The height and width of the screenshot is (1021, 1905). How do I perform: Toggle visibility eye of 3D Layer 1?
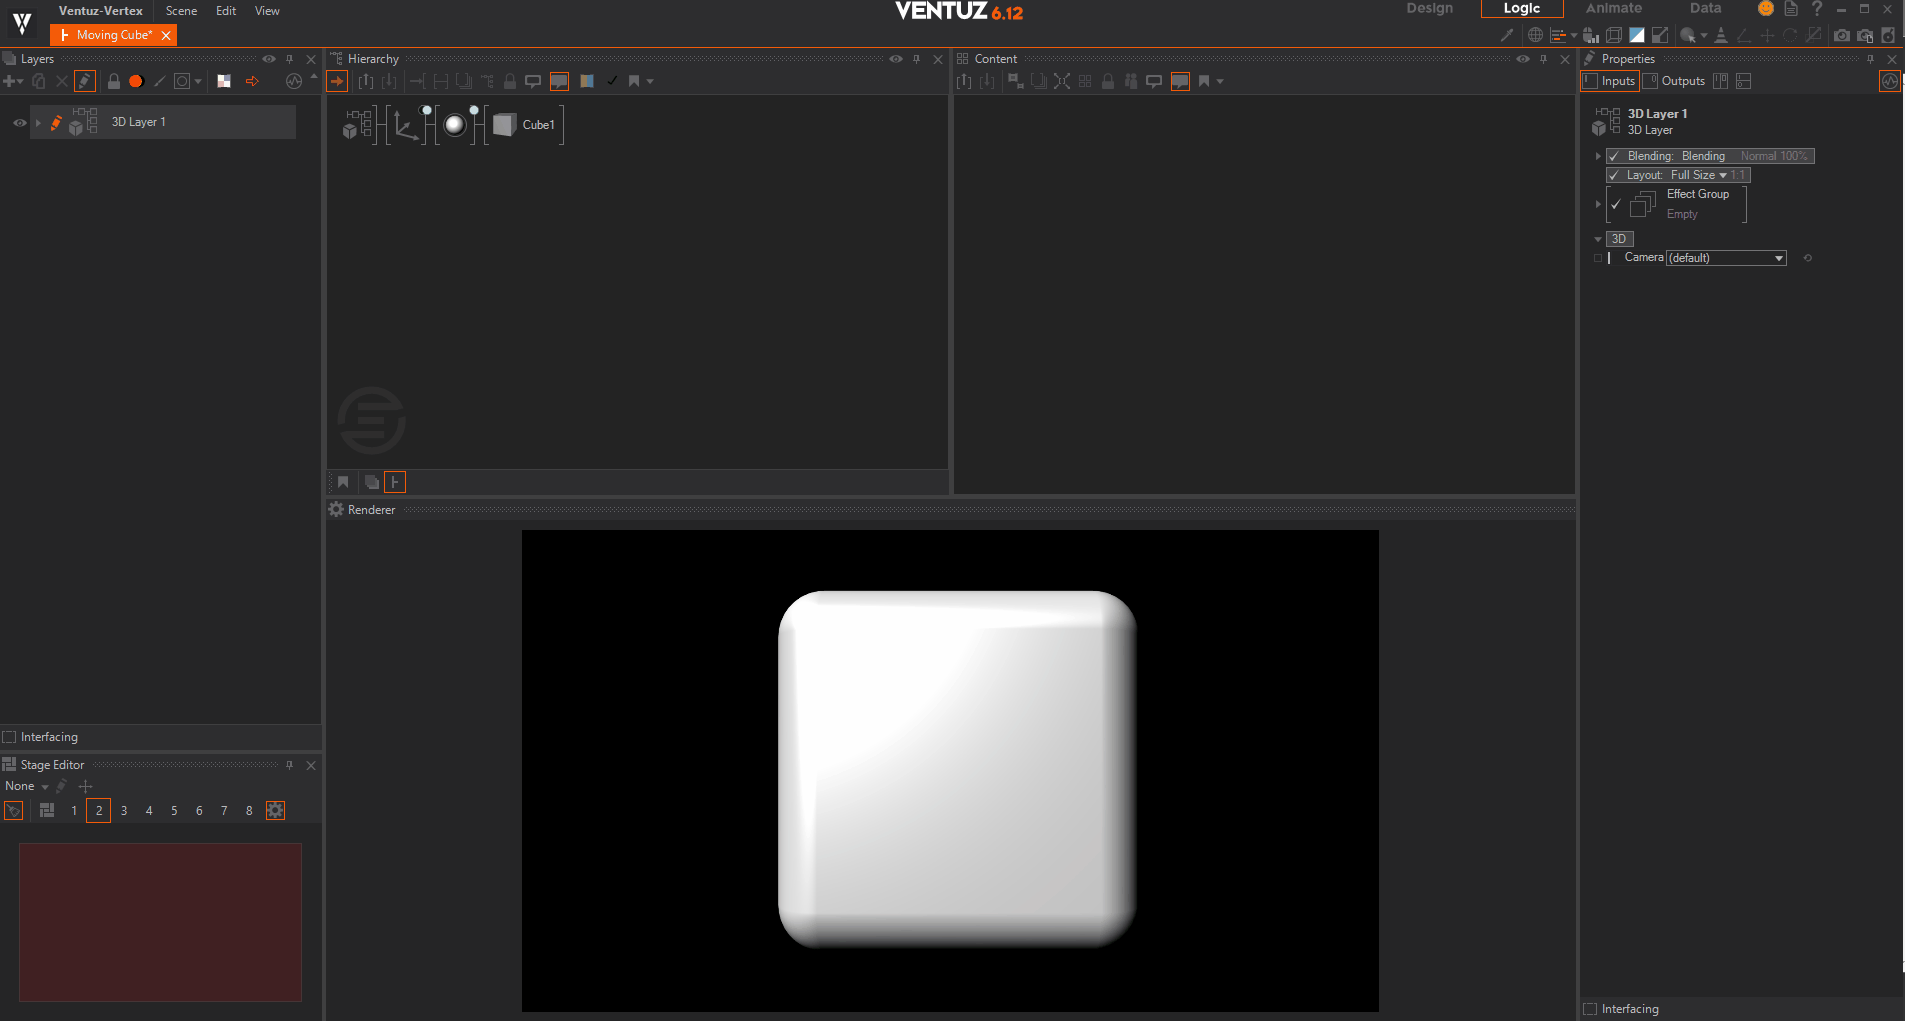[19, 123]
